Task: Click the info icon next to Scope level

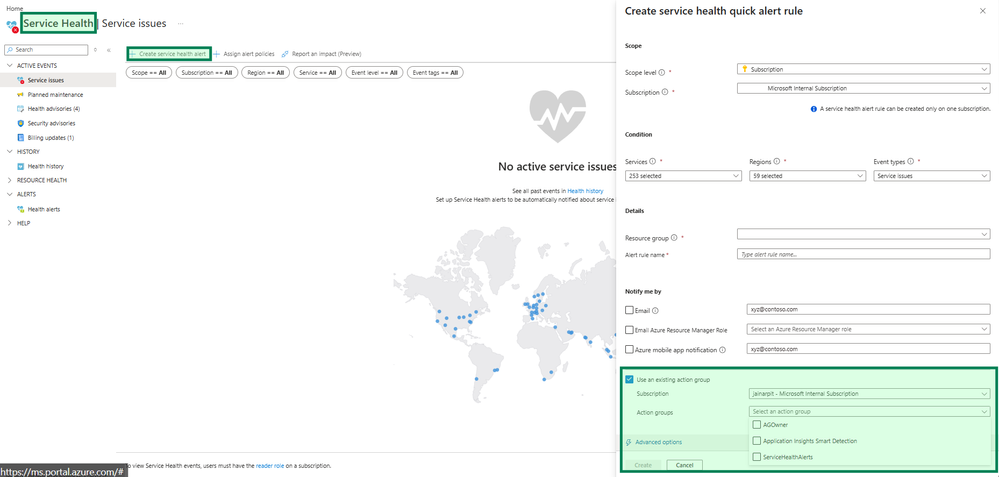Action: coord(661,72)
